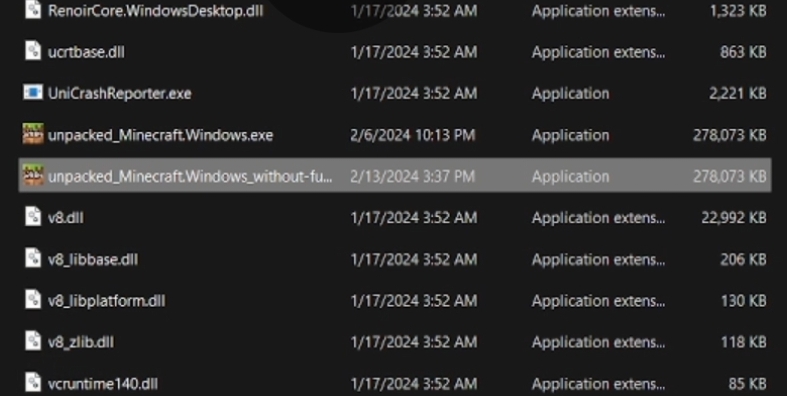Click the 85 KB size value

pos(748,384)
